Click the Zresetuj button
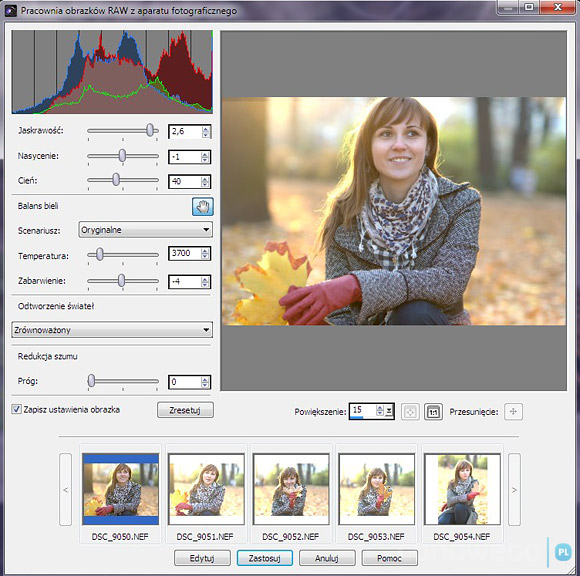The image size is (580, 576). (x=185, y=410)
